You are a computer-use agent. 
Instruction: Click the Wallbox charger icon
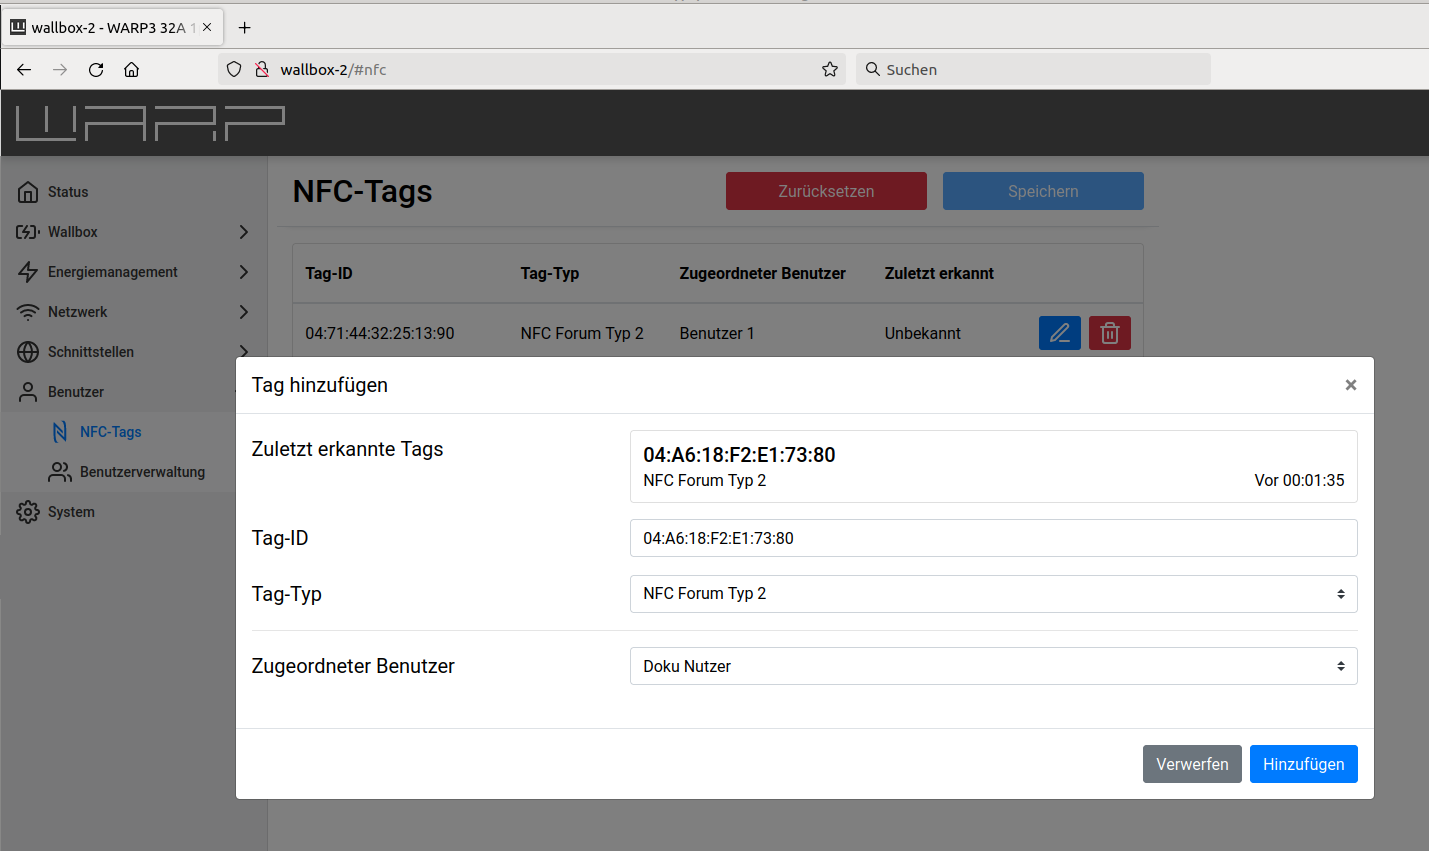pyautogui.click(x=28, y=232)
